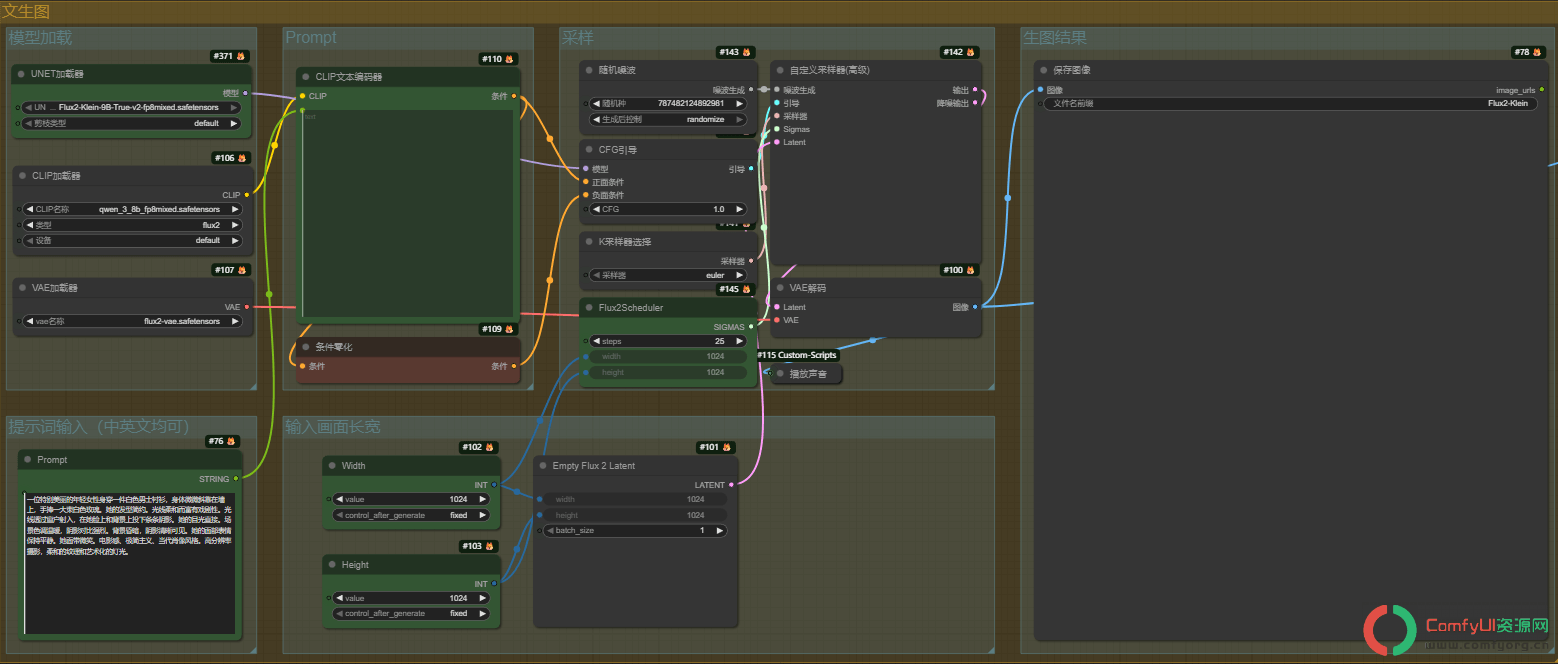Open the 采样器 euler dropdown
Viewport: 1558px width, 664px height.
click(x=669, y=275)
